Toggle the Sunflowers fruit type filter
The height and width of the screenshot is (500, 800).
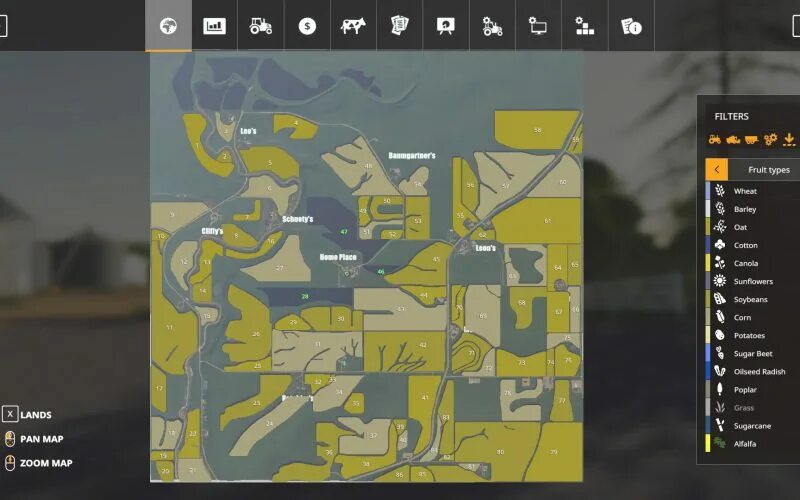[753, 281]
